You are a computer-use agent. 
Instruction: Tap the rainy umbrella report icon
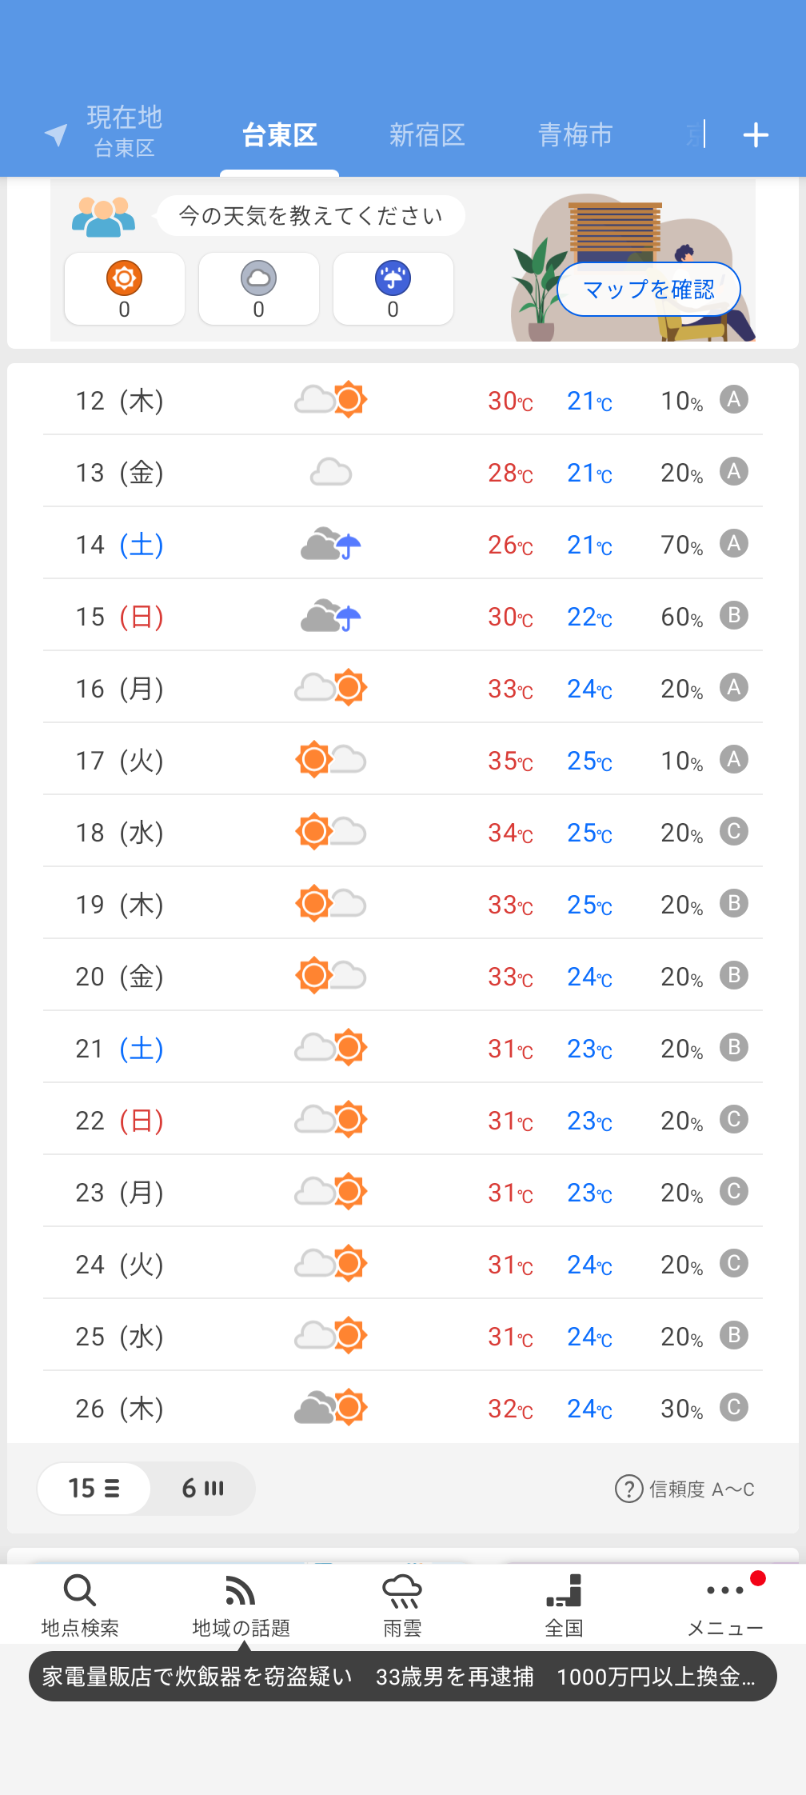[x=393, y=288]
